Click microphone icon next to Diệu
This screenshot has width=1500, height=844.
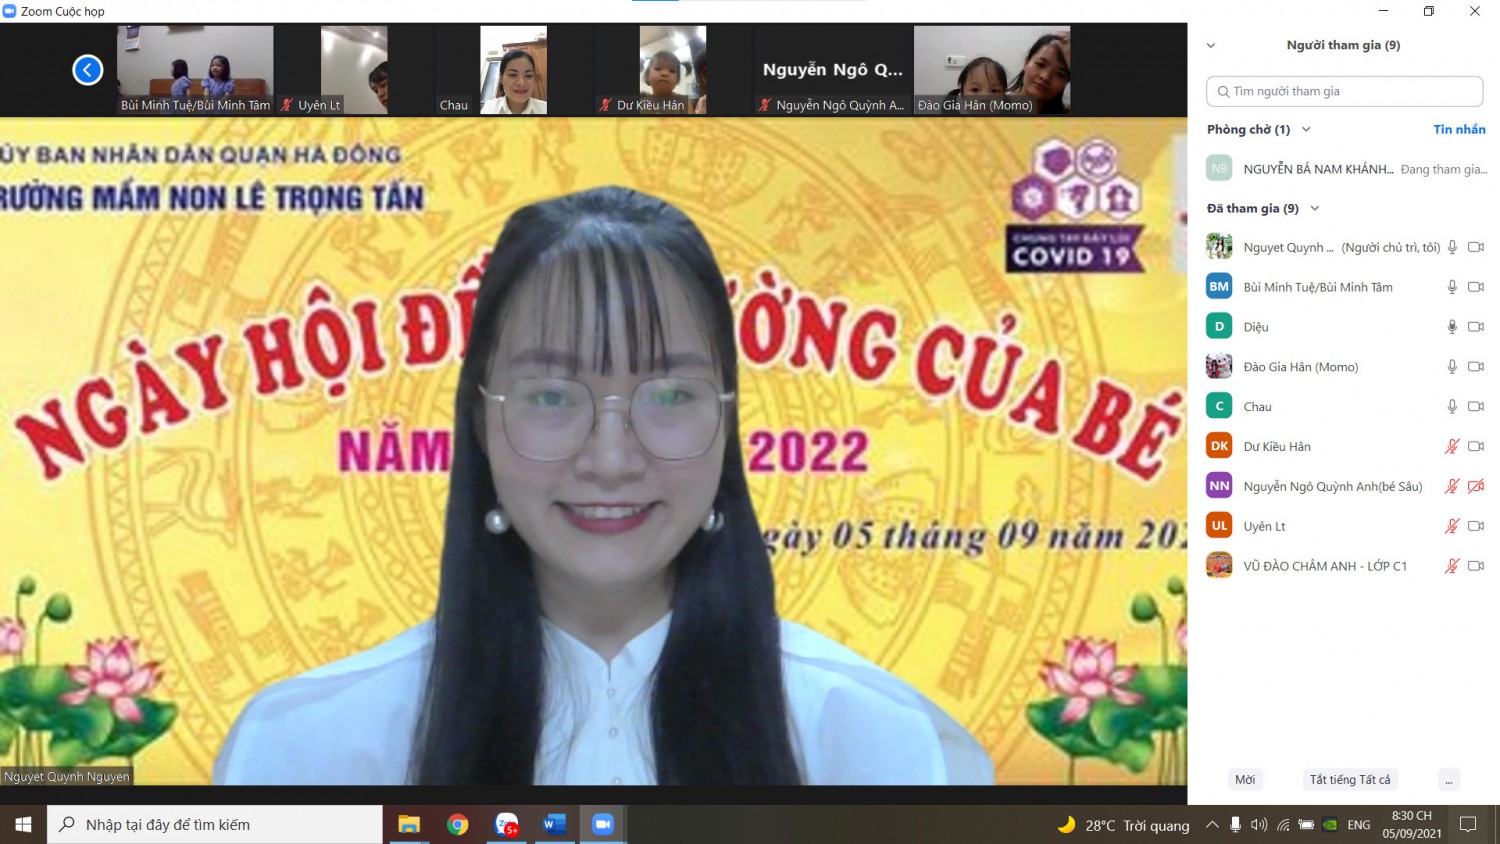pos(1452,327)
